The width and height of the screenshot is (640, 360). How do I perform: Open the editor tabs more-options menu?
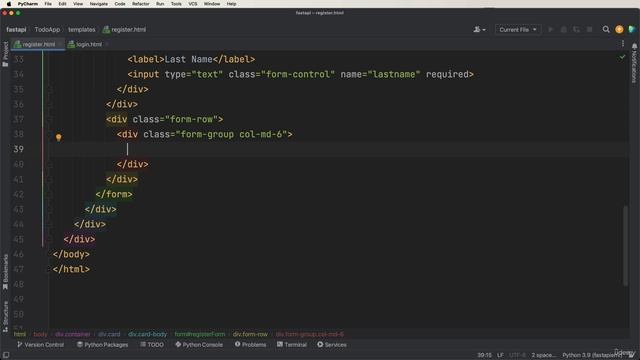point(623,44)
